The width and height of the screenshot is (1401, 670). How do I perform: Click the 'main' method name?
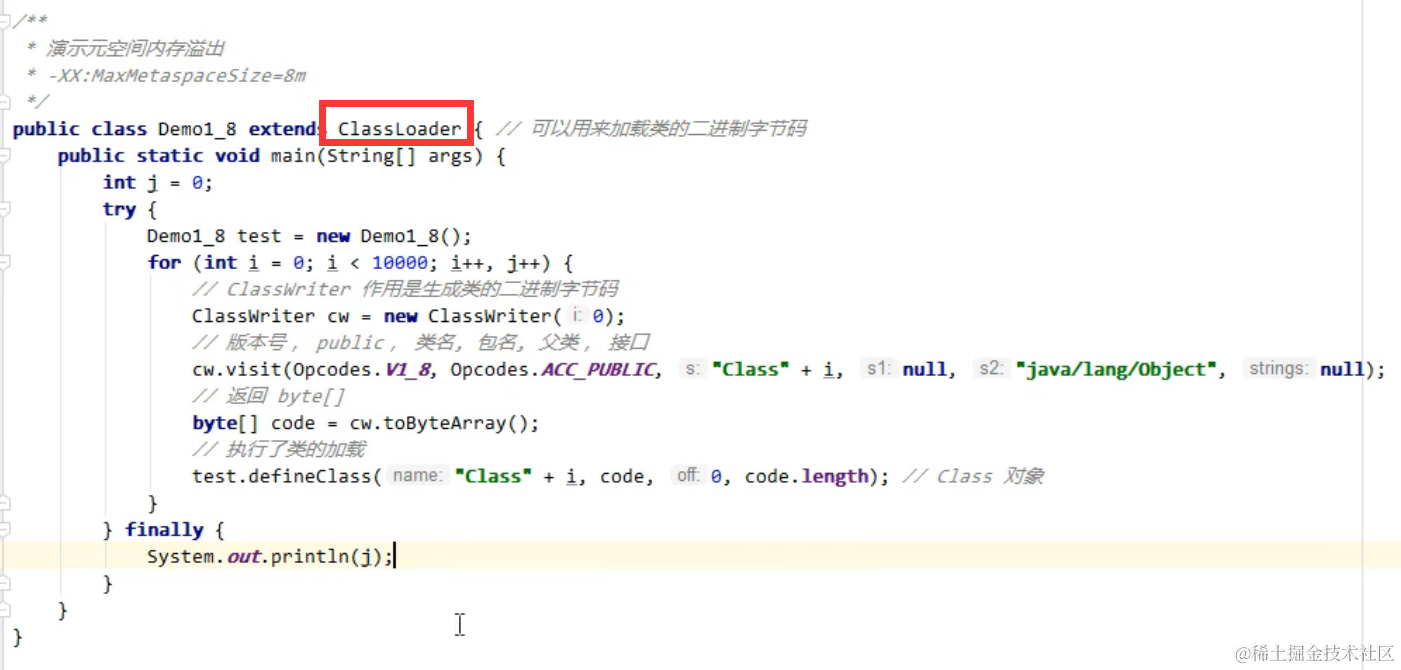[293, 156]
